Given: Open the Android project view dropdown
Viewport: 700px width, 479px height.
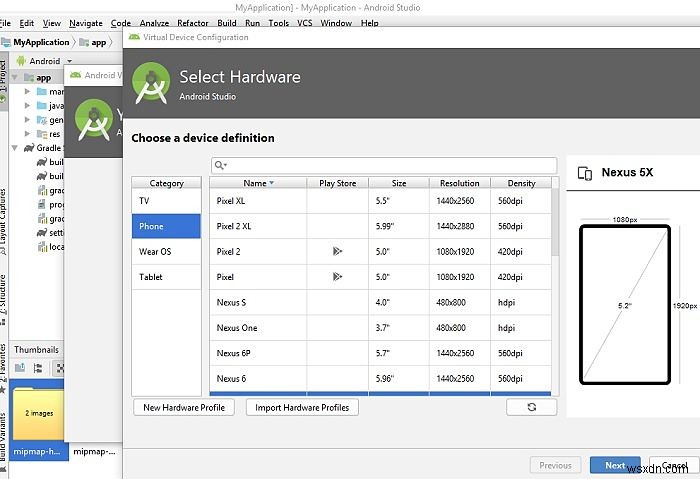Looking at the screenshot, I should tap(44, 61).
